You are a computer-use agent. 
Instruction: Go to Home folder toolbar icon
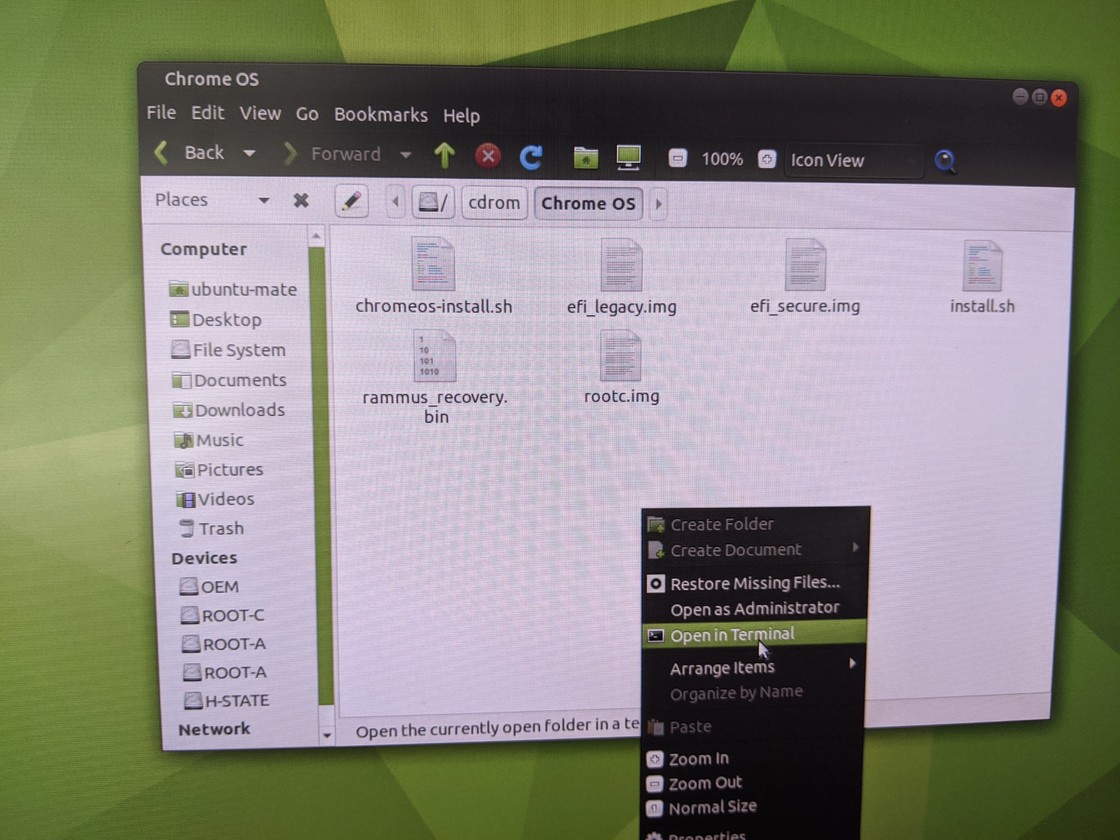[586, 157]
